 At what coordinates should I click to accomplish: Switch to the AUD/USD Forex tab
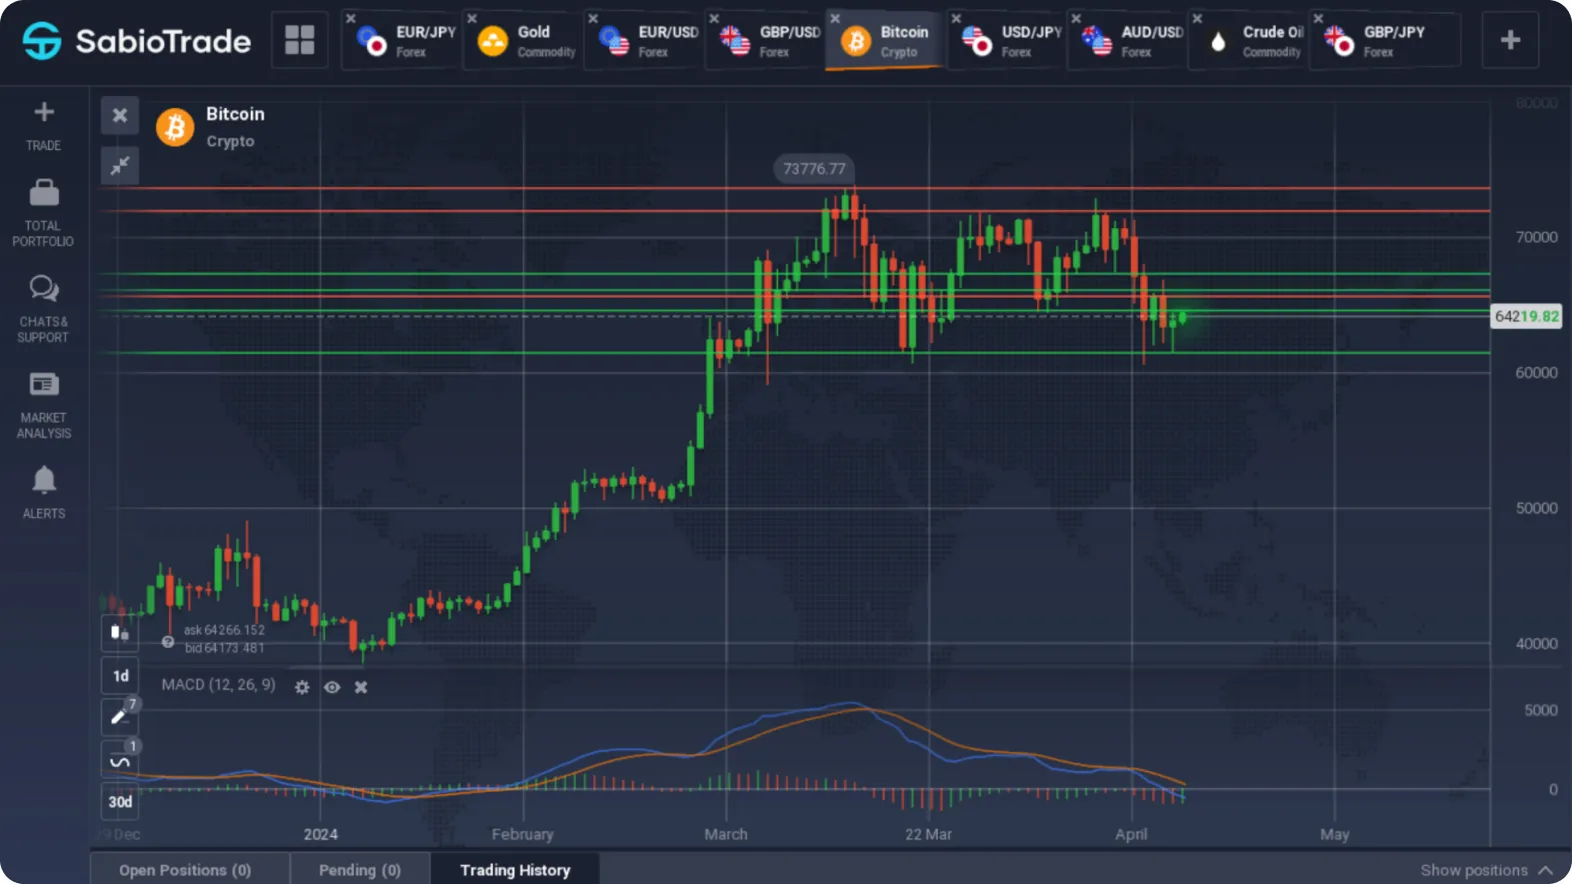[1129, 41]
